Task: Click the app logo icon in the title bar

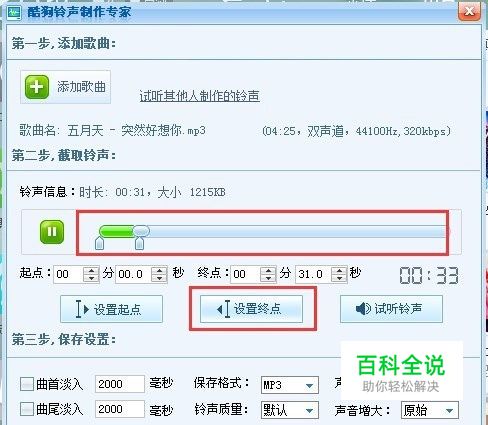Action: 14,13
